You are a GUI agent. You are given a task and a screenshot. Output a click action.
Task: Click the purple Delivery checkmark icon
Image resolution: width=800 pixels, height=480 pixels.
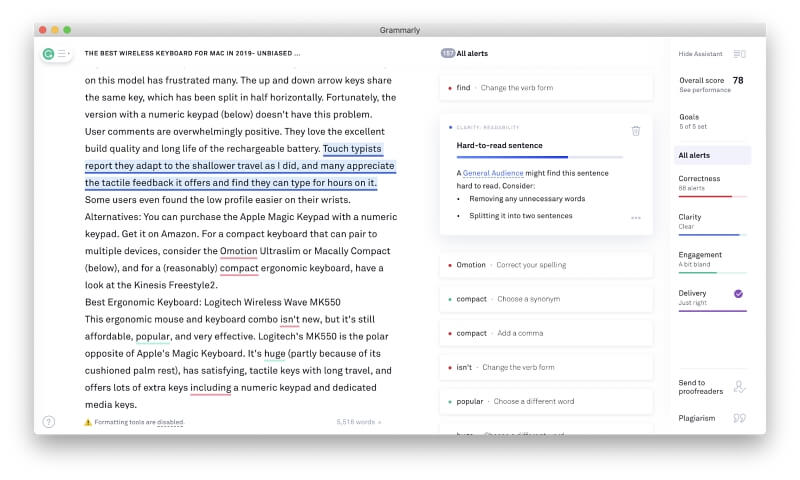click(738, 294)
